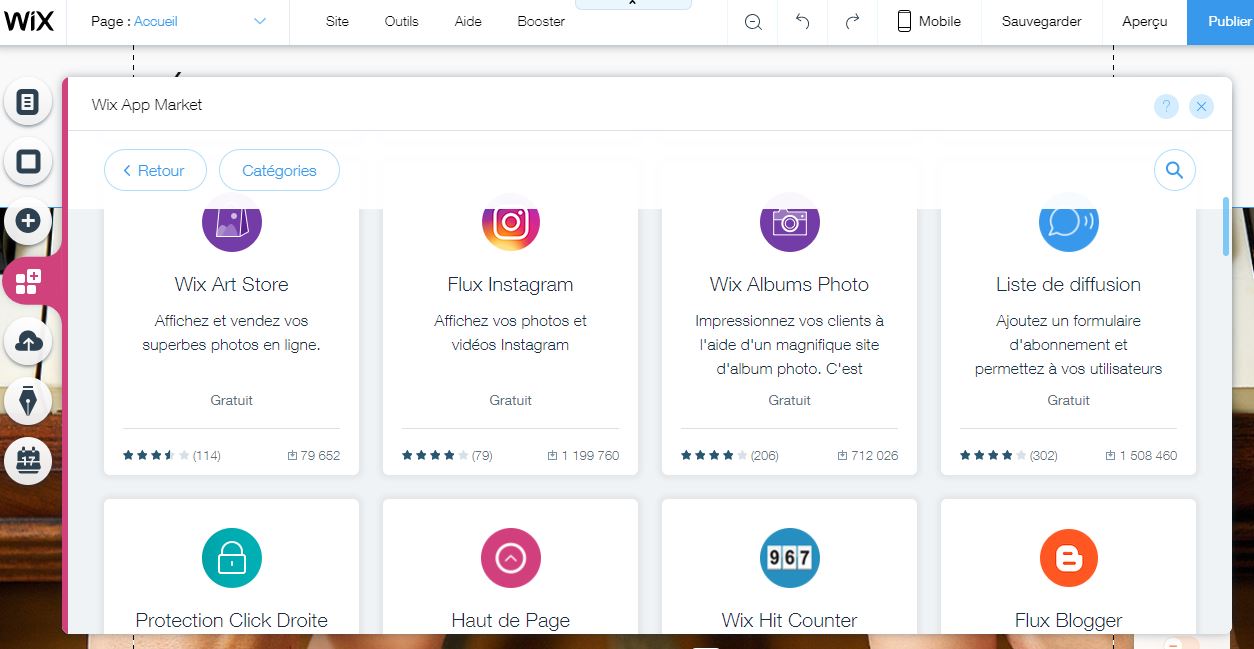Click the install count 712 026
This screenshot has width=1254, height=649.
point(868,455)
